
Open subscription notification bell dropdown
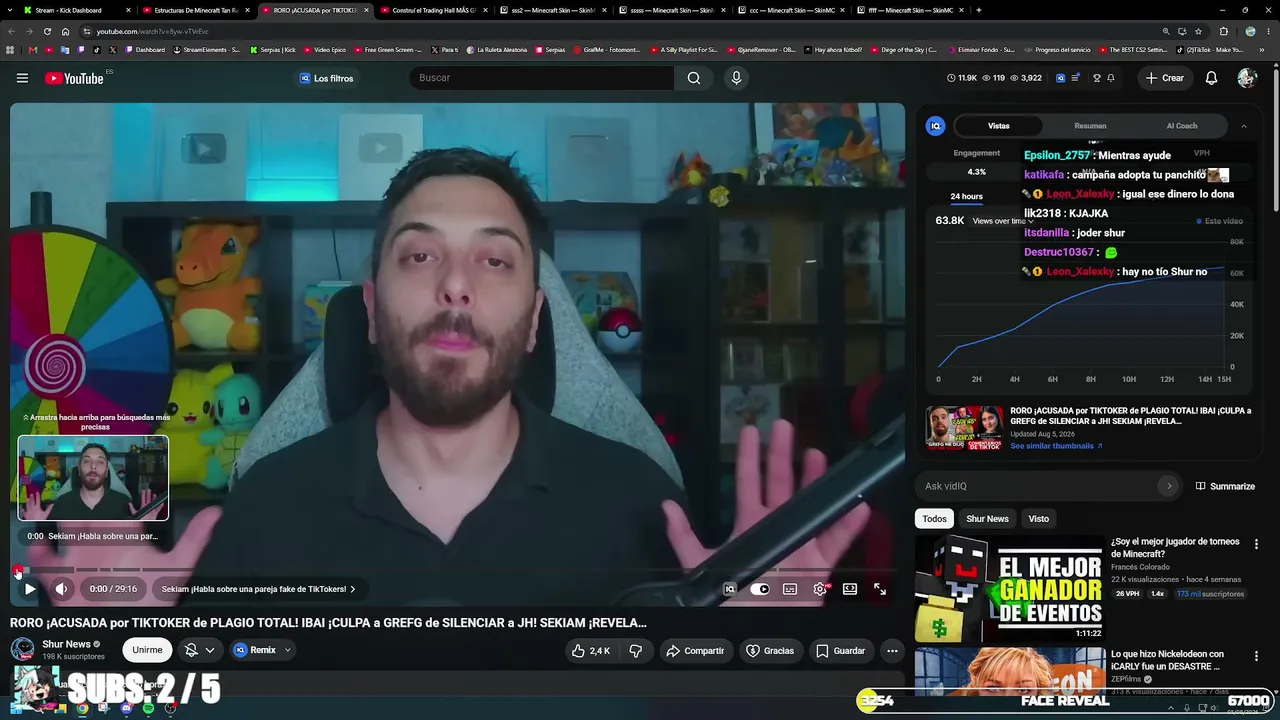(x=200, y=650)
